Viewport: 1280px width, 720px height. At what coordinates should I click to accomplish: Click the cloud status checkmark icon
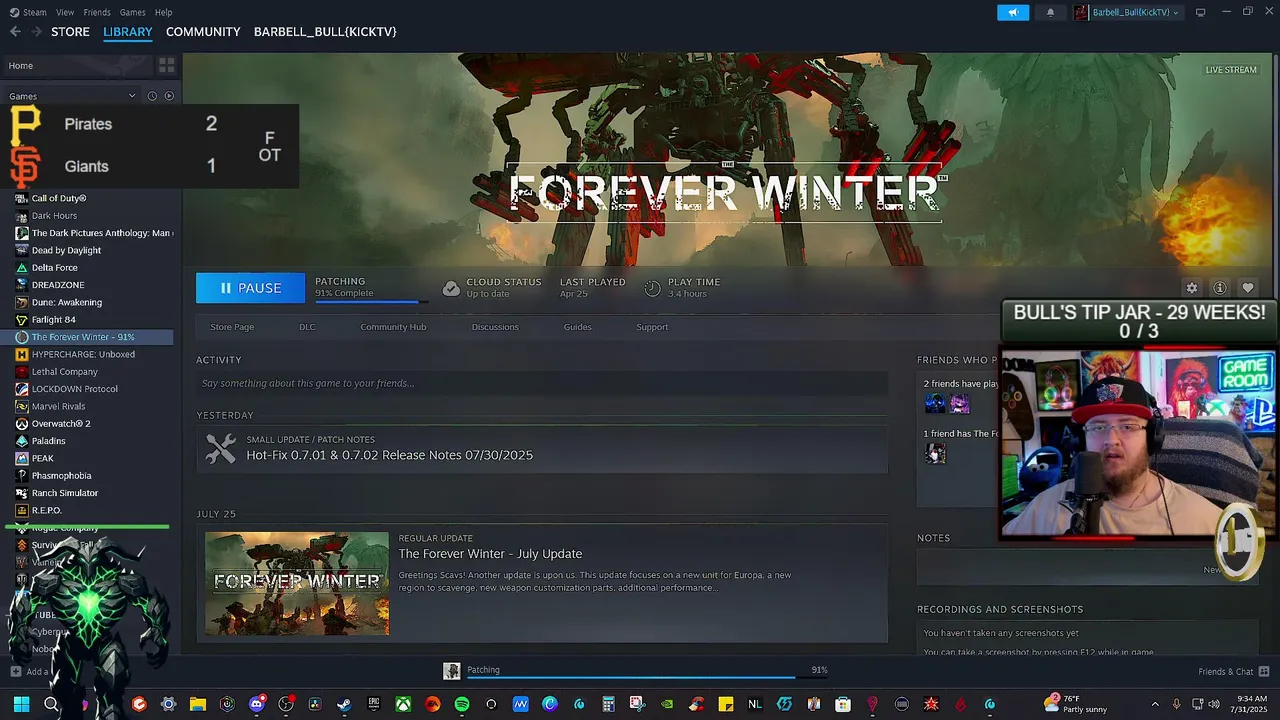[451, 288]
